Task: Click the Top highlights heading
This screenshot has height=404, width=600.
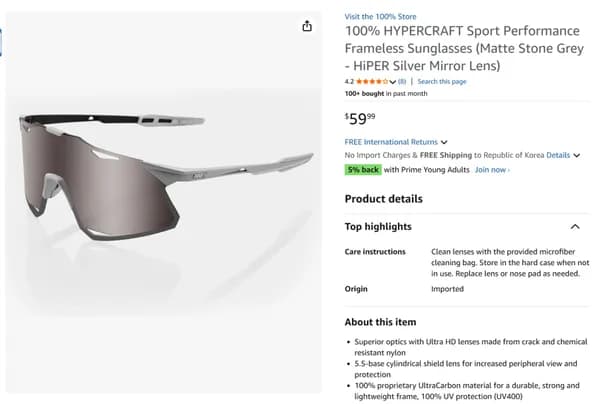Action: coord(378,227)
